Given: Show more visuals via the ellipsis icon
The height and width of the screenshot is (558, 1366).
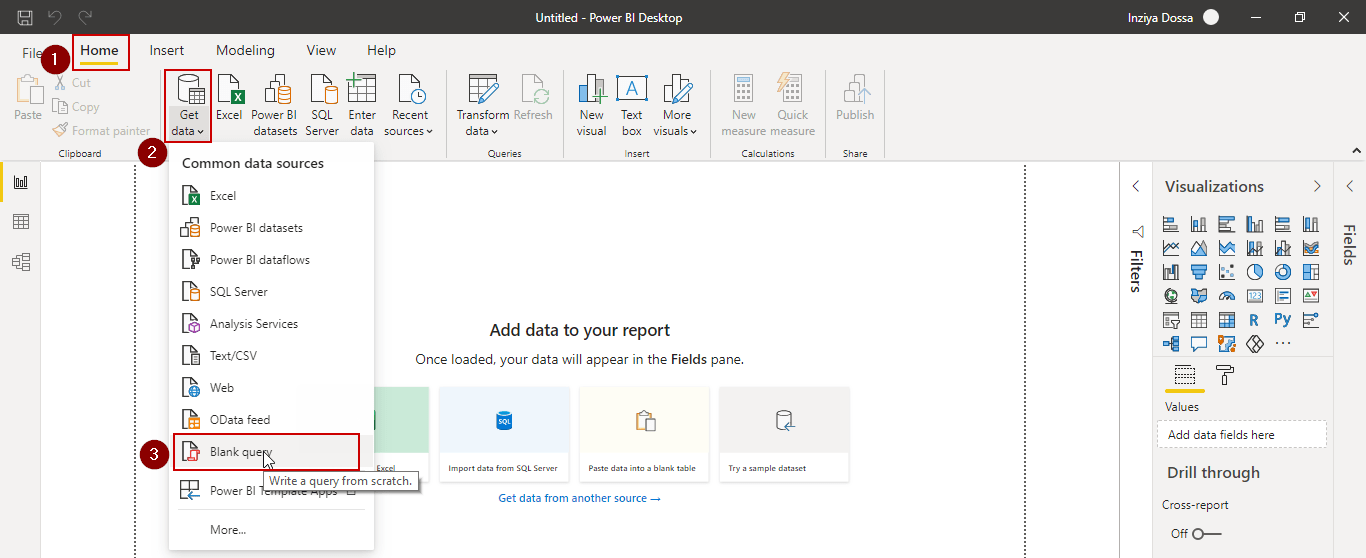Looking at the screenshot, I should click(x=1283, y=344).
